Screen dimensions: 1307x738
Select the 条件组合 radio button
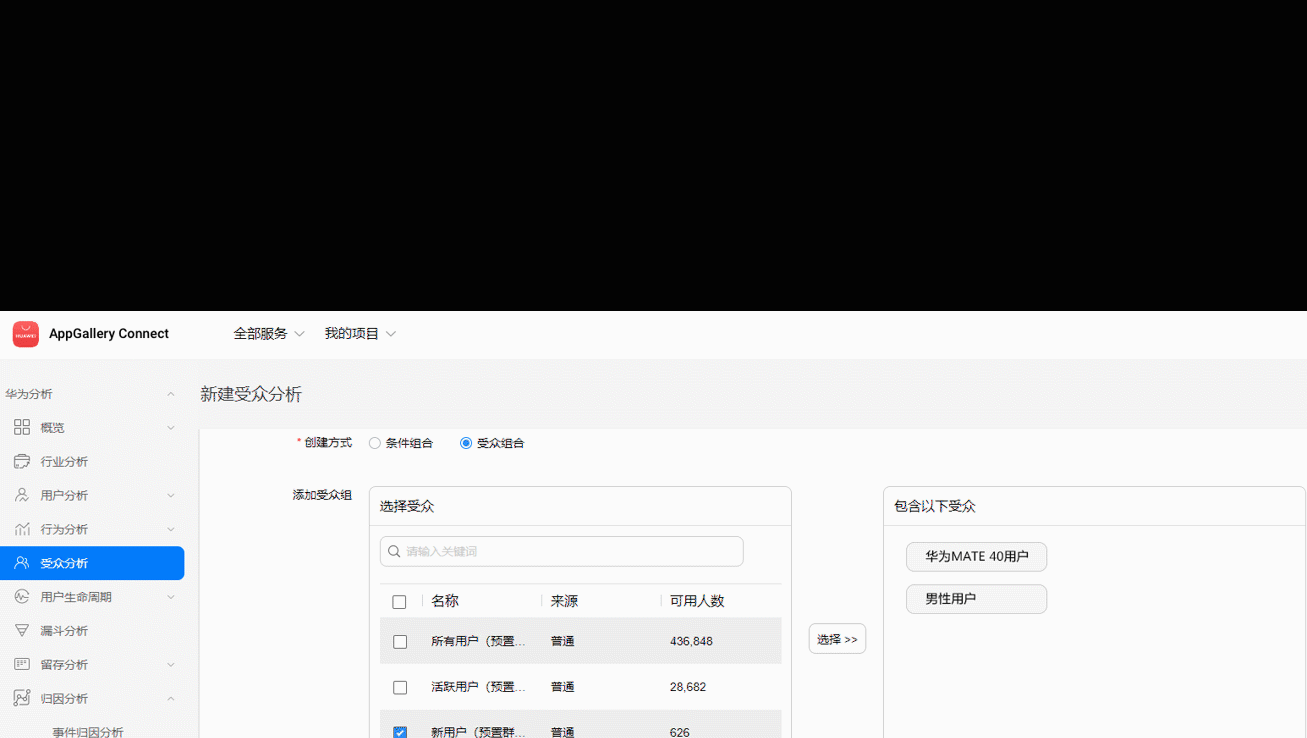[x=374, y=442]
